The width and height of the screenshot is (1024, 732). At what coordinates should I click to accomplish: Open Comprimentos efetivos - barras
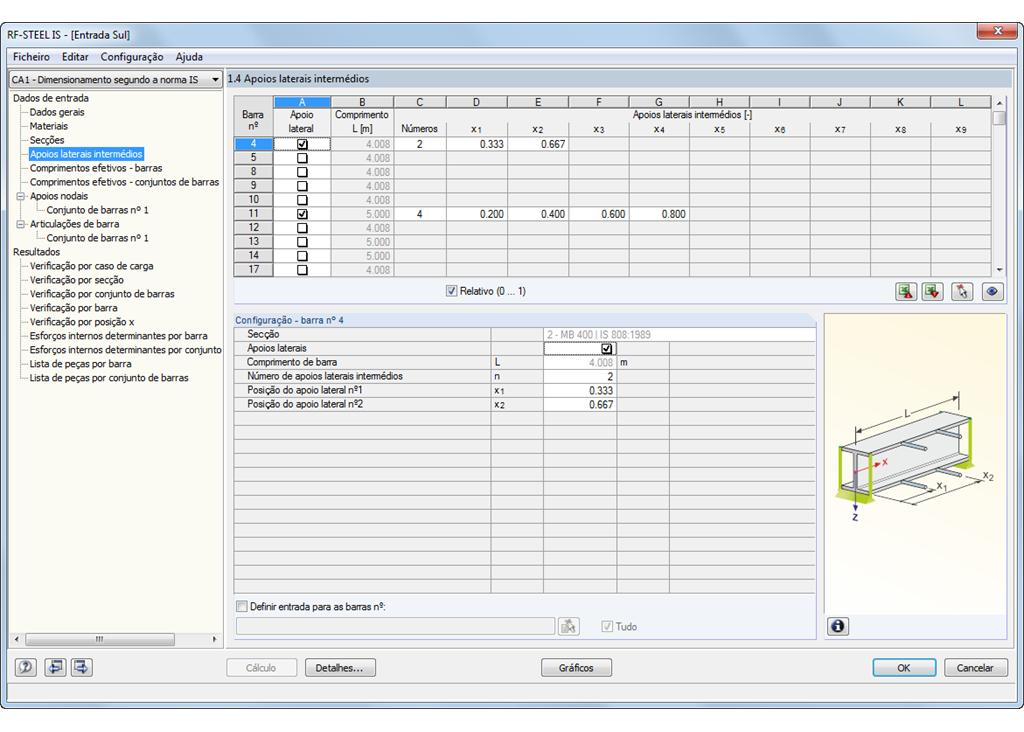click(x=96, y=168)
